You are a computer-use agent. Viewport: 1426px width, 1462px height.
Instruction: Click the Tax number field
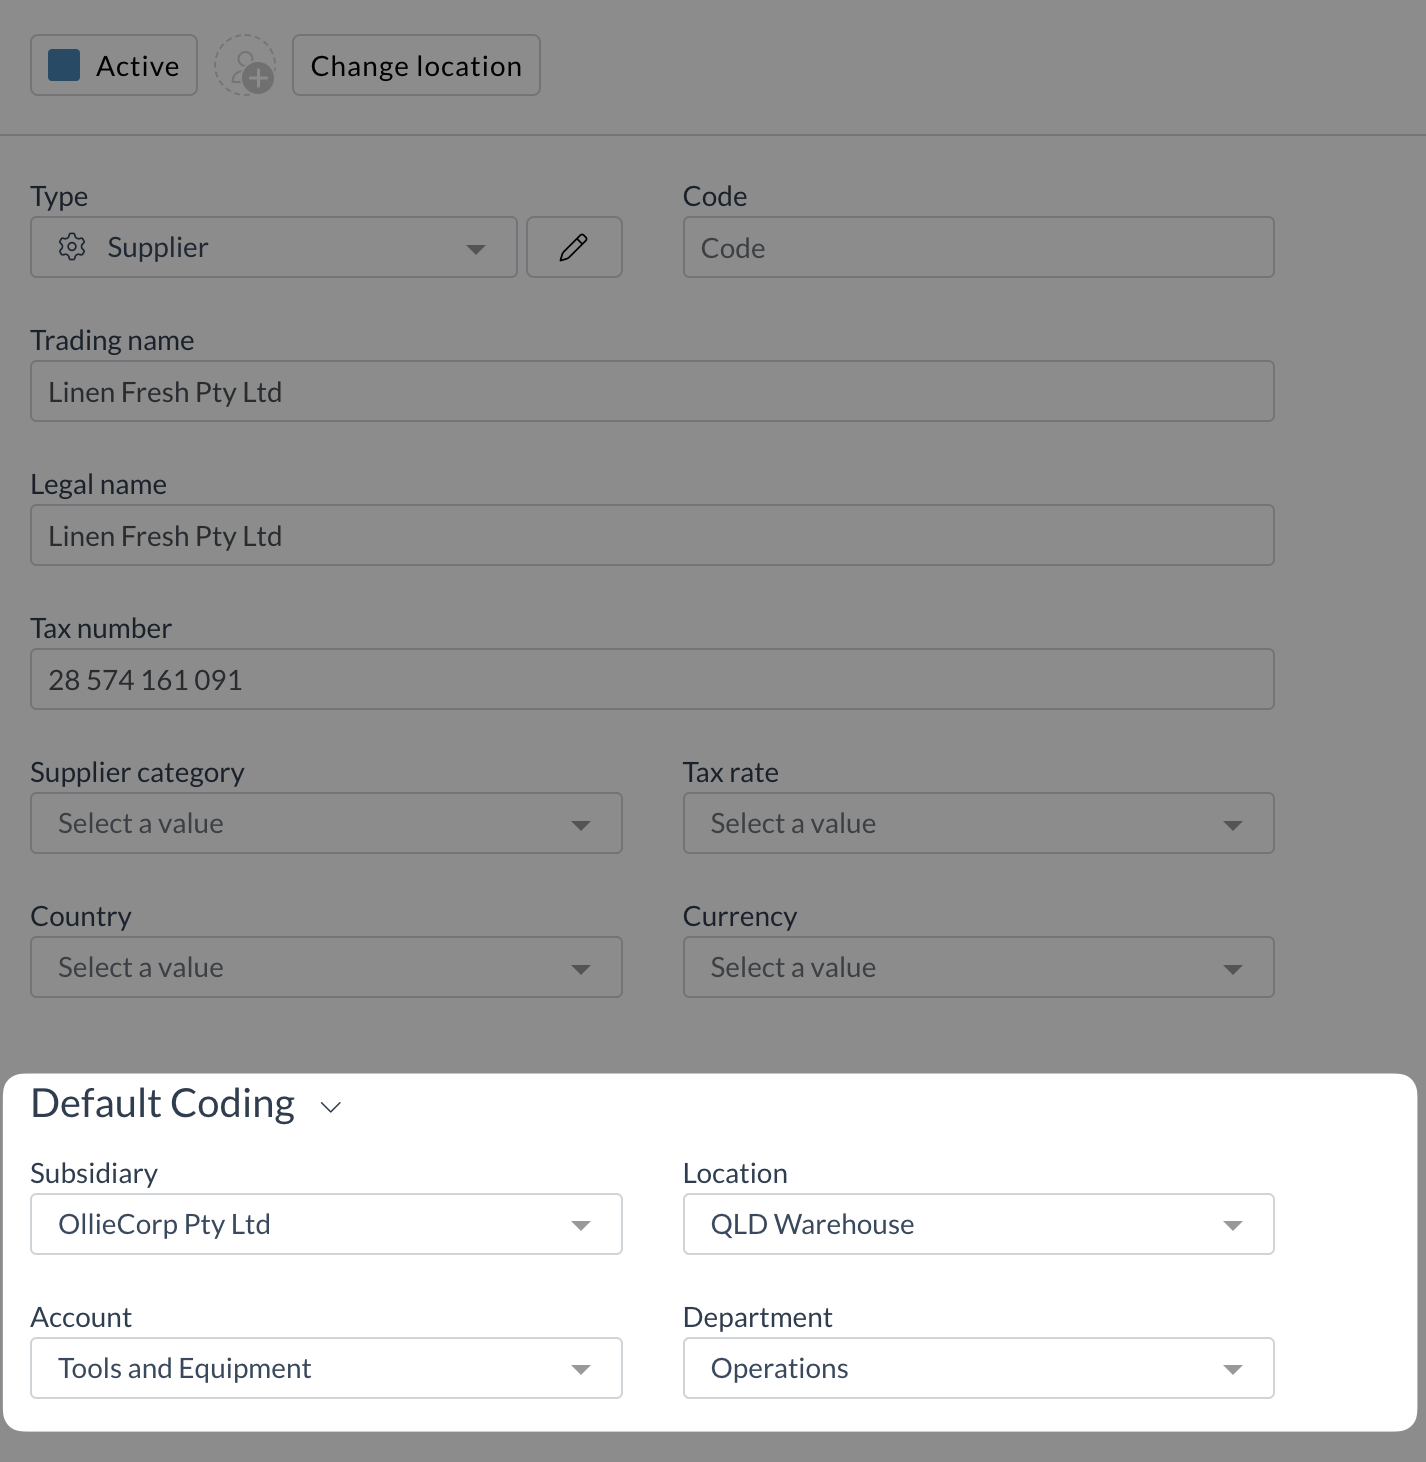[x=652, y=679]
